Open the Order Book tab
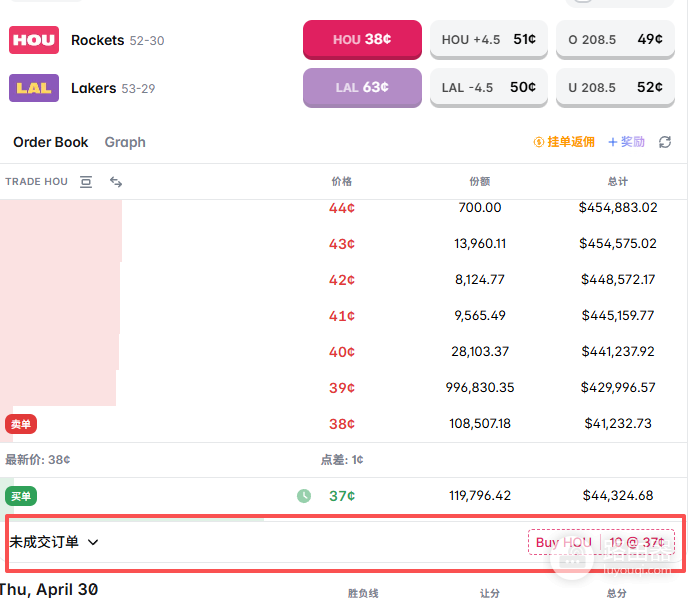 [x=51, y=142]
